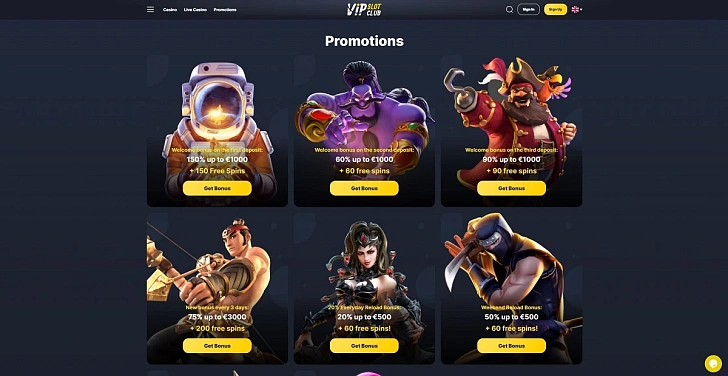Click the VIP Slot Club logo
728x376 pixels.
[364, 9]
